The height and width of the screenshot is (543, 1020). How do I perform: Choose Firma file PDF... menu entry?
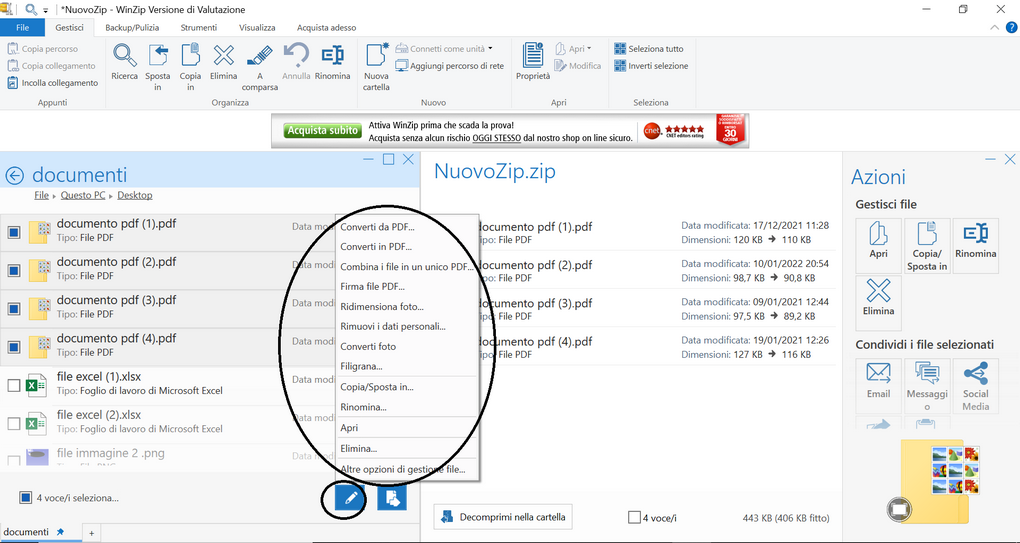[407, 287]
